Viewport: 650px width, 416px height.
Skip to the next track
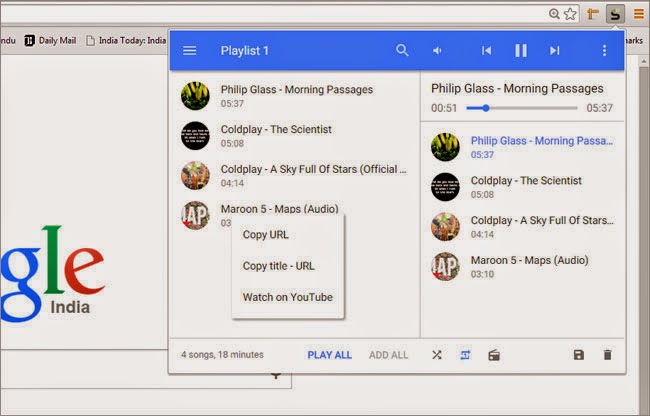(554, 51)
